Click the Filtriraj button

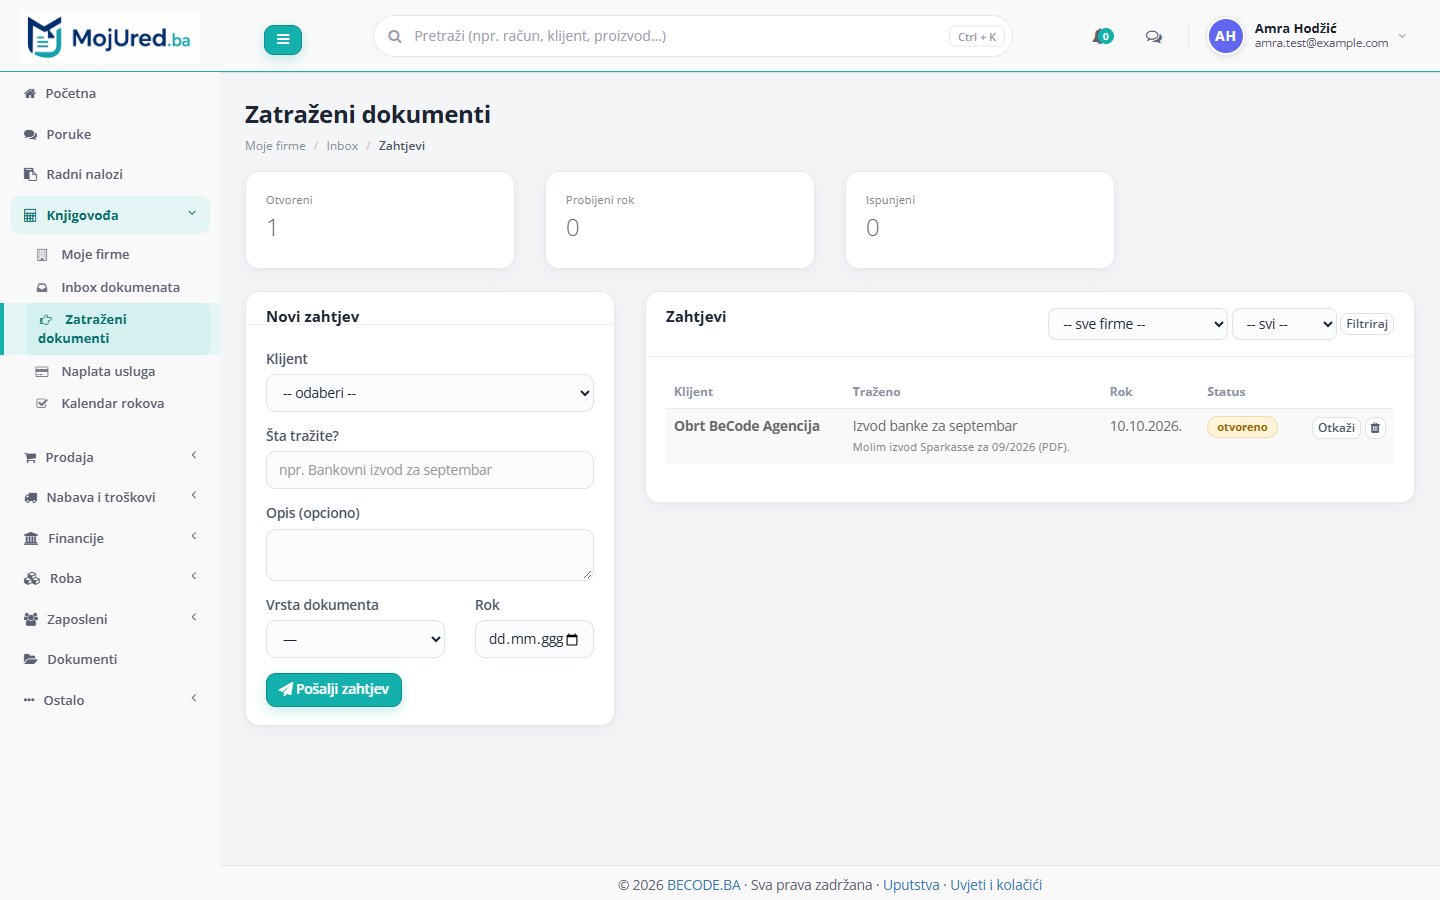[1366, 324]
